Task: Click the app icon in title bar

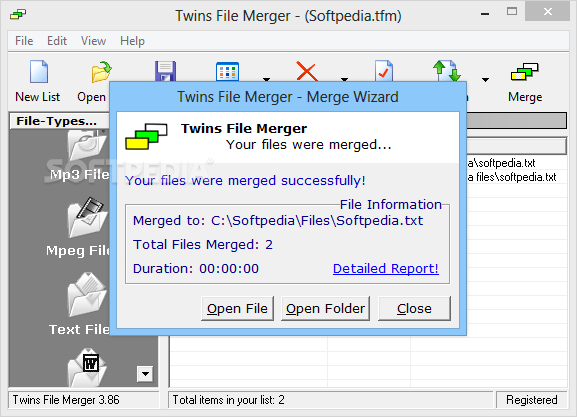Action: click(x=18, y=15)
